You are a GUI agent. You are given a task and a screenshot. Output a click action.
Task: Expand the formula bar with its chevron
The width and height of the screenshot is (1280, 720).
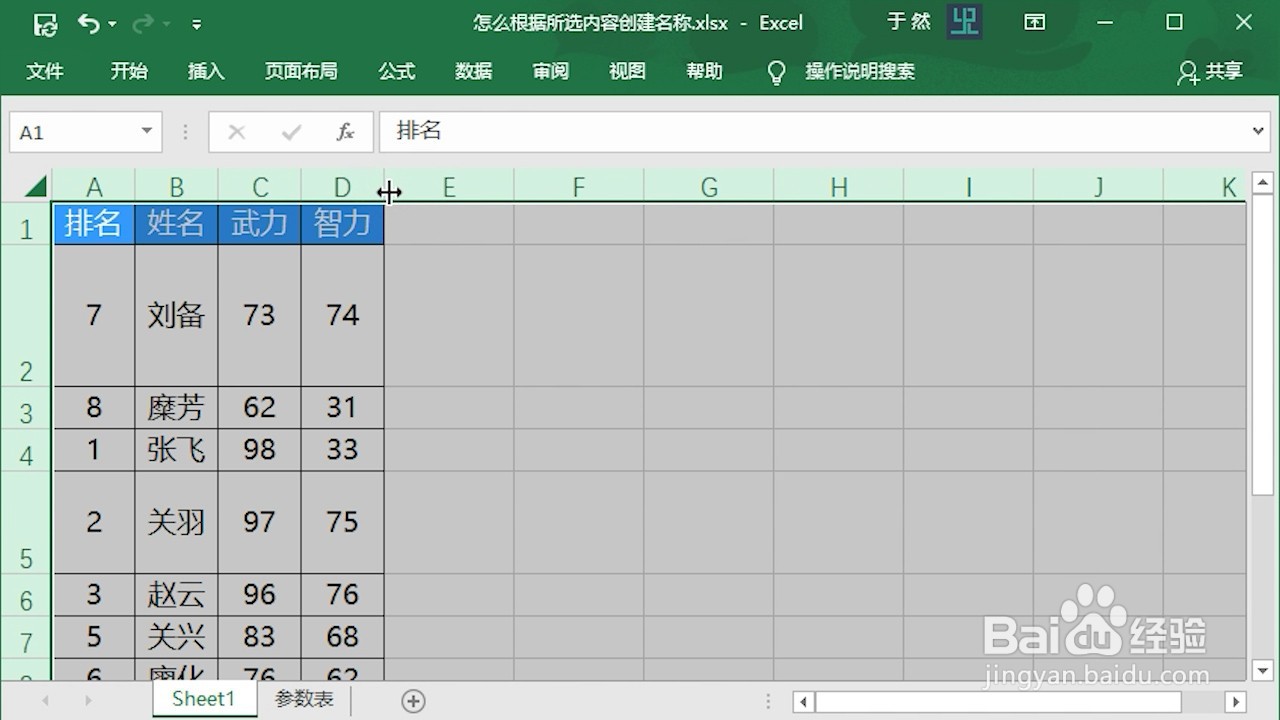point(1260,131)
